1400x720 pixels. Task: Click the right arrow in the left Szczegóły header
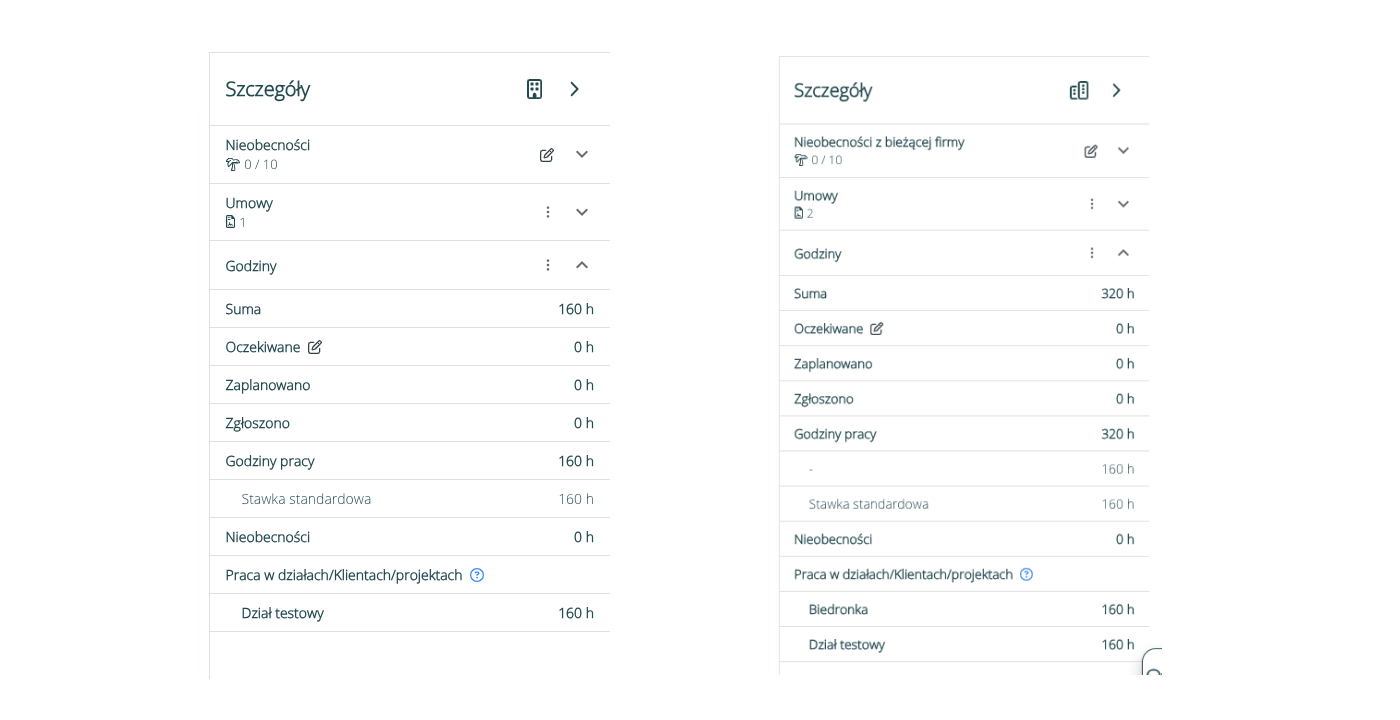pos(575,89)
